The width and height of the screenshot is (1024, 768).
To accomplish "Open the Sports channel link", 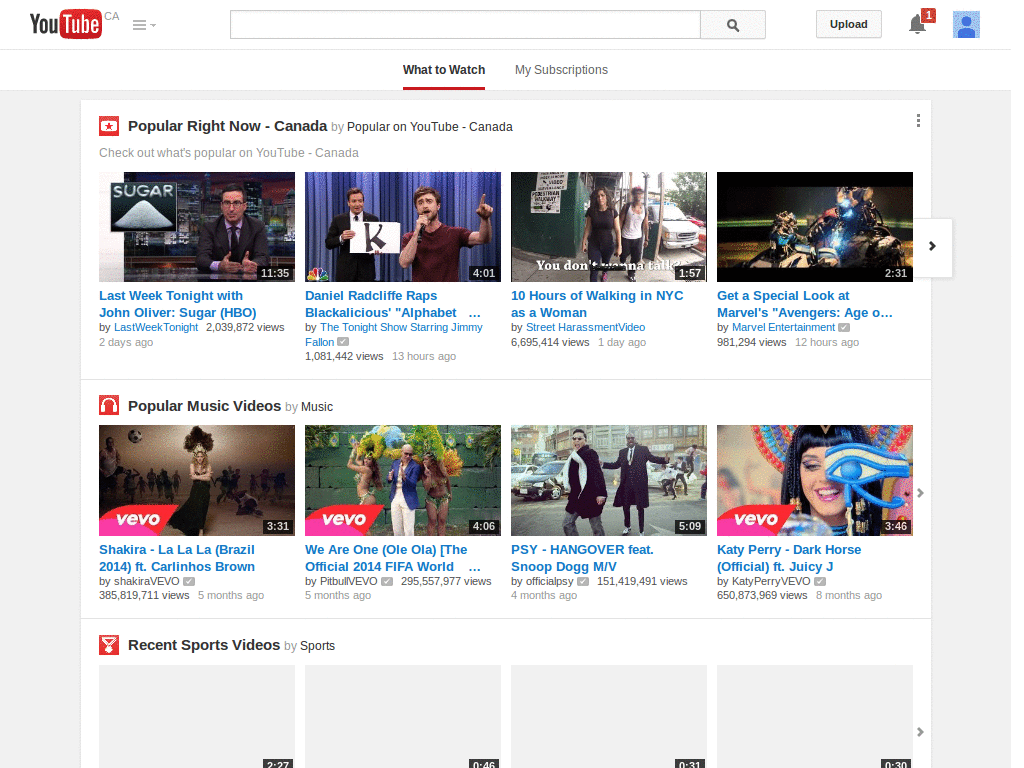I will 317,646.
